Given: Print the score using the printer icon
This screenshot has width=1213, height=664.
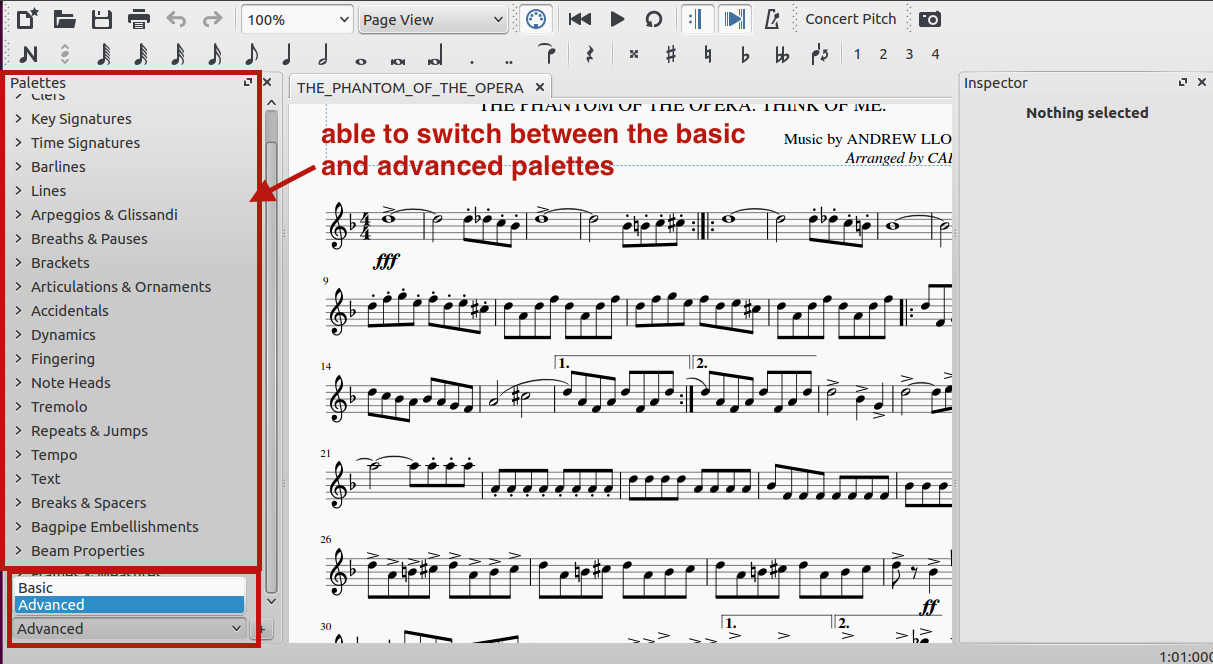Looking at the screenshot, I should [139, 19].
